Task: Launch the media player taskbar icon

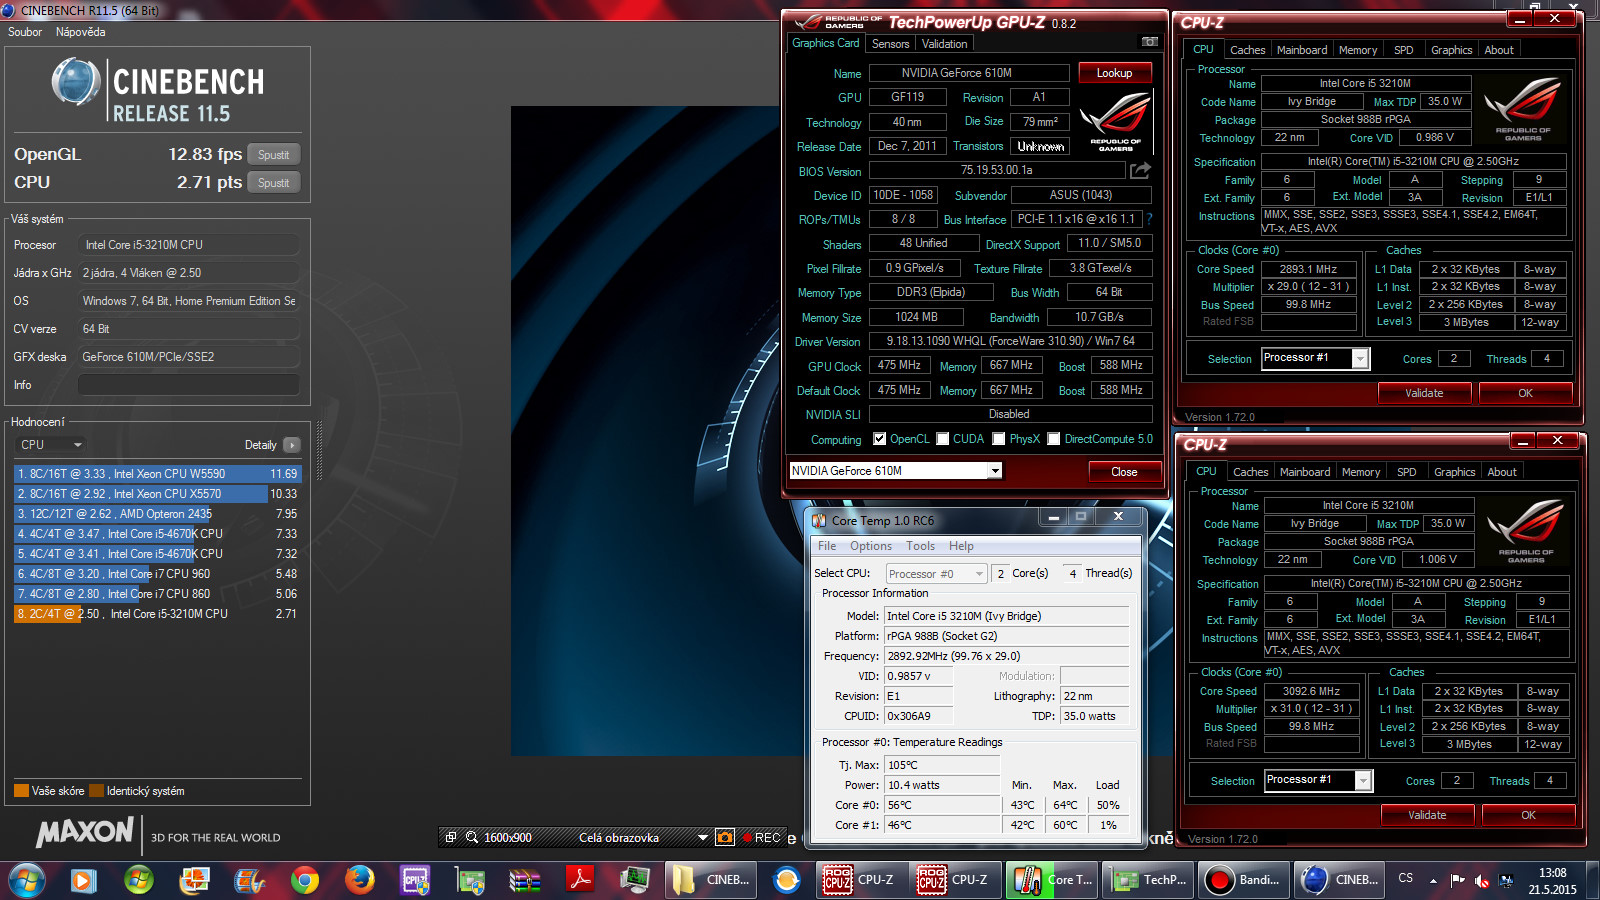Action: pyautogui.click(x=83, y=880)
